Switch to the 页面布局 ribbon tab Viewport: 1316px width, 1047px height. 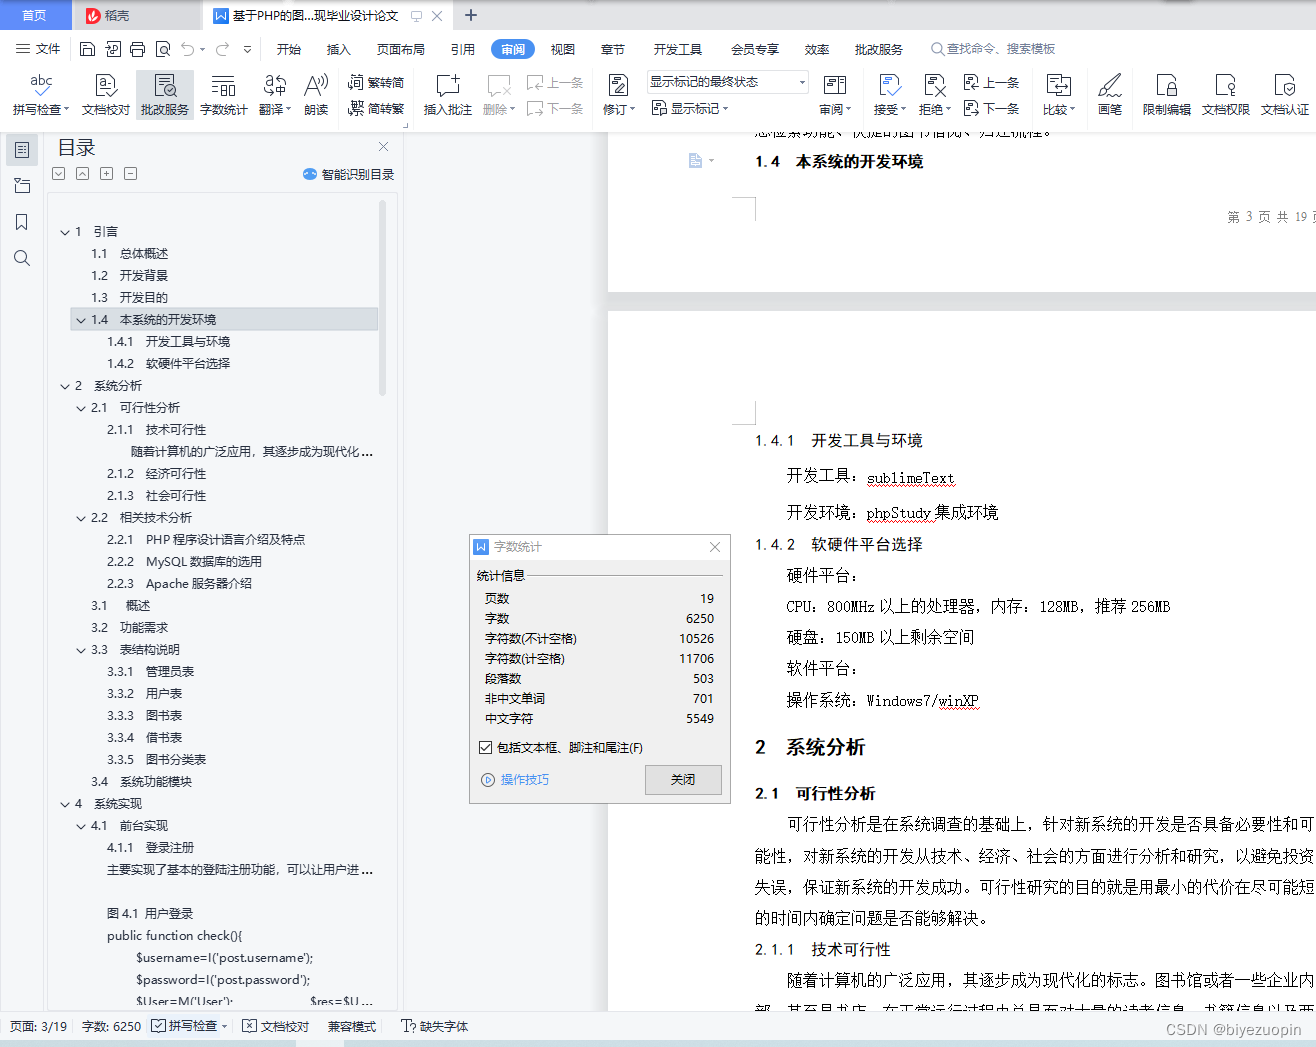point(400,49)
